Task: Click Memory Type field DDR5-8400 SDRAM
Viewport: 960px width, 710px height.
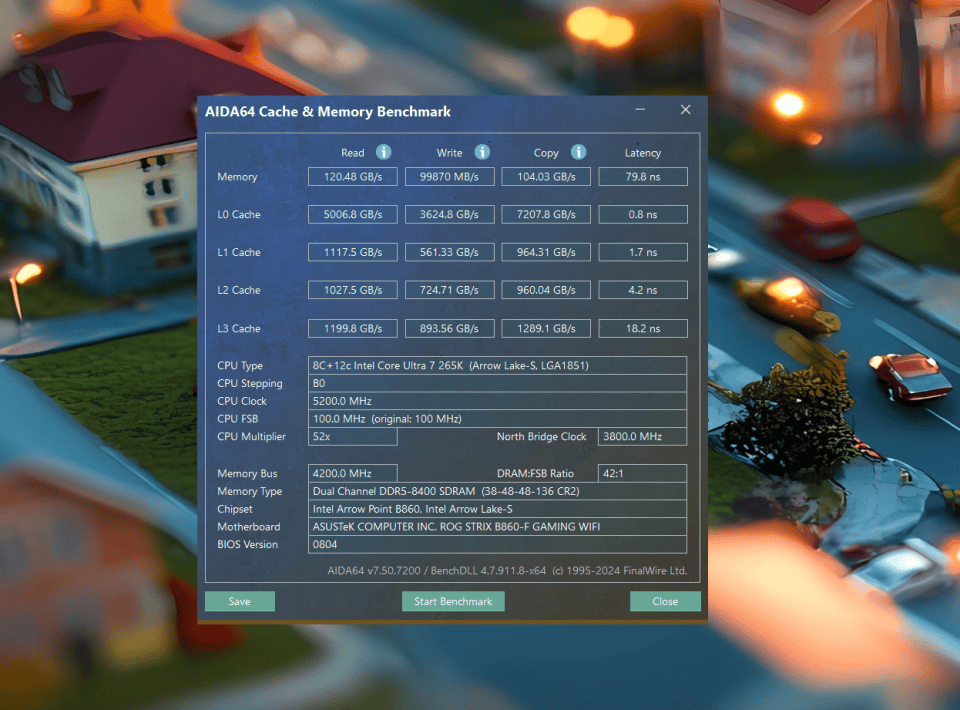Action: click(x=497, y=491)
